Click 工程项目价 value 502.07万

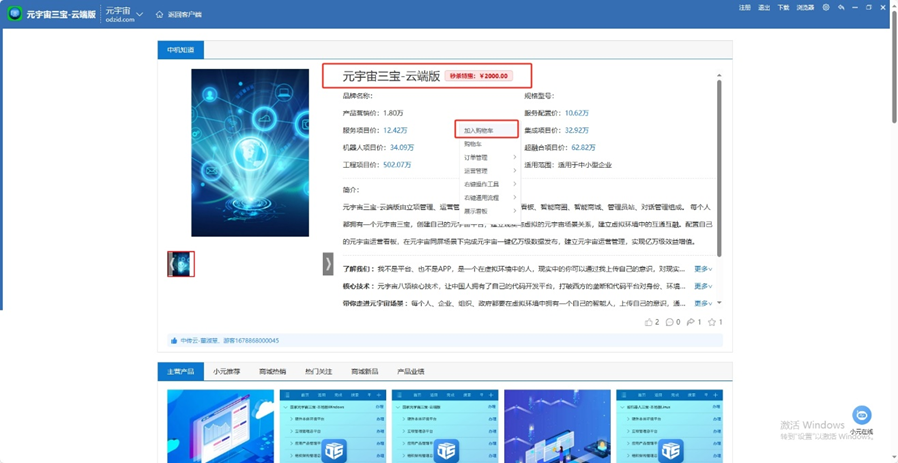pyautogui.click(x=397, y=164)
